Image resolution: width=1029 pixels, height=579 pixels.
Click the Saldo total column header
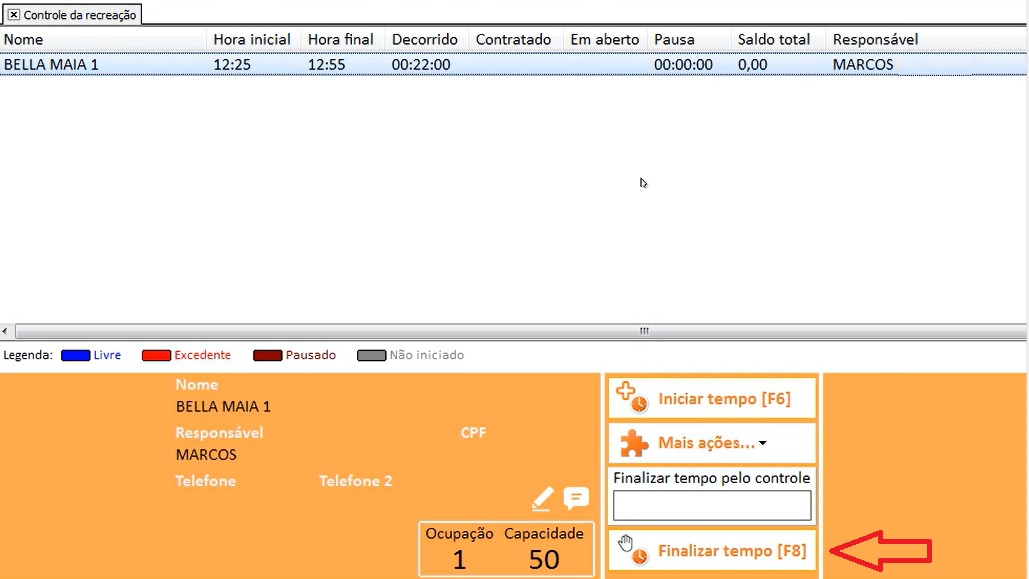pos(773,39)
